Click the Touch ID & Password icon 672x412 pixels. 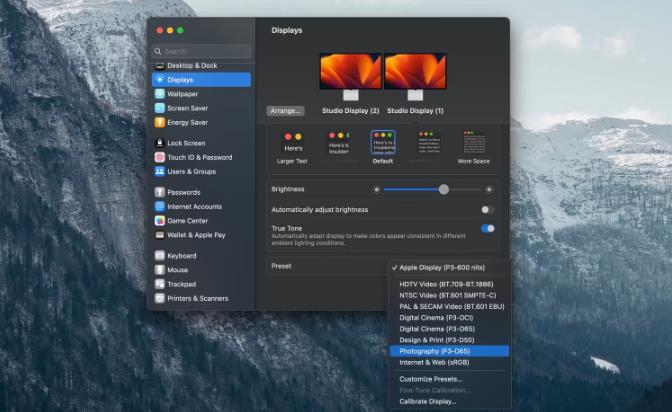pos(159,157)
